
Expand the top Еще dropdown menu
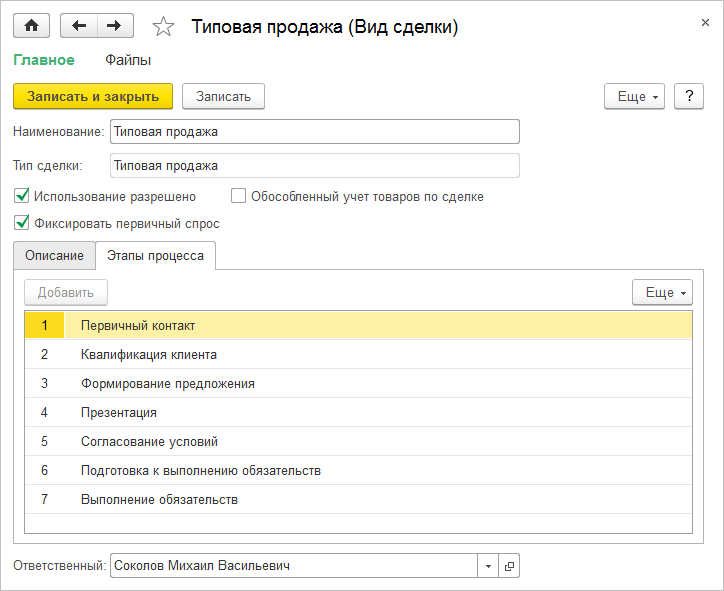[635, 96]
